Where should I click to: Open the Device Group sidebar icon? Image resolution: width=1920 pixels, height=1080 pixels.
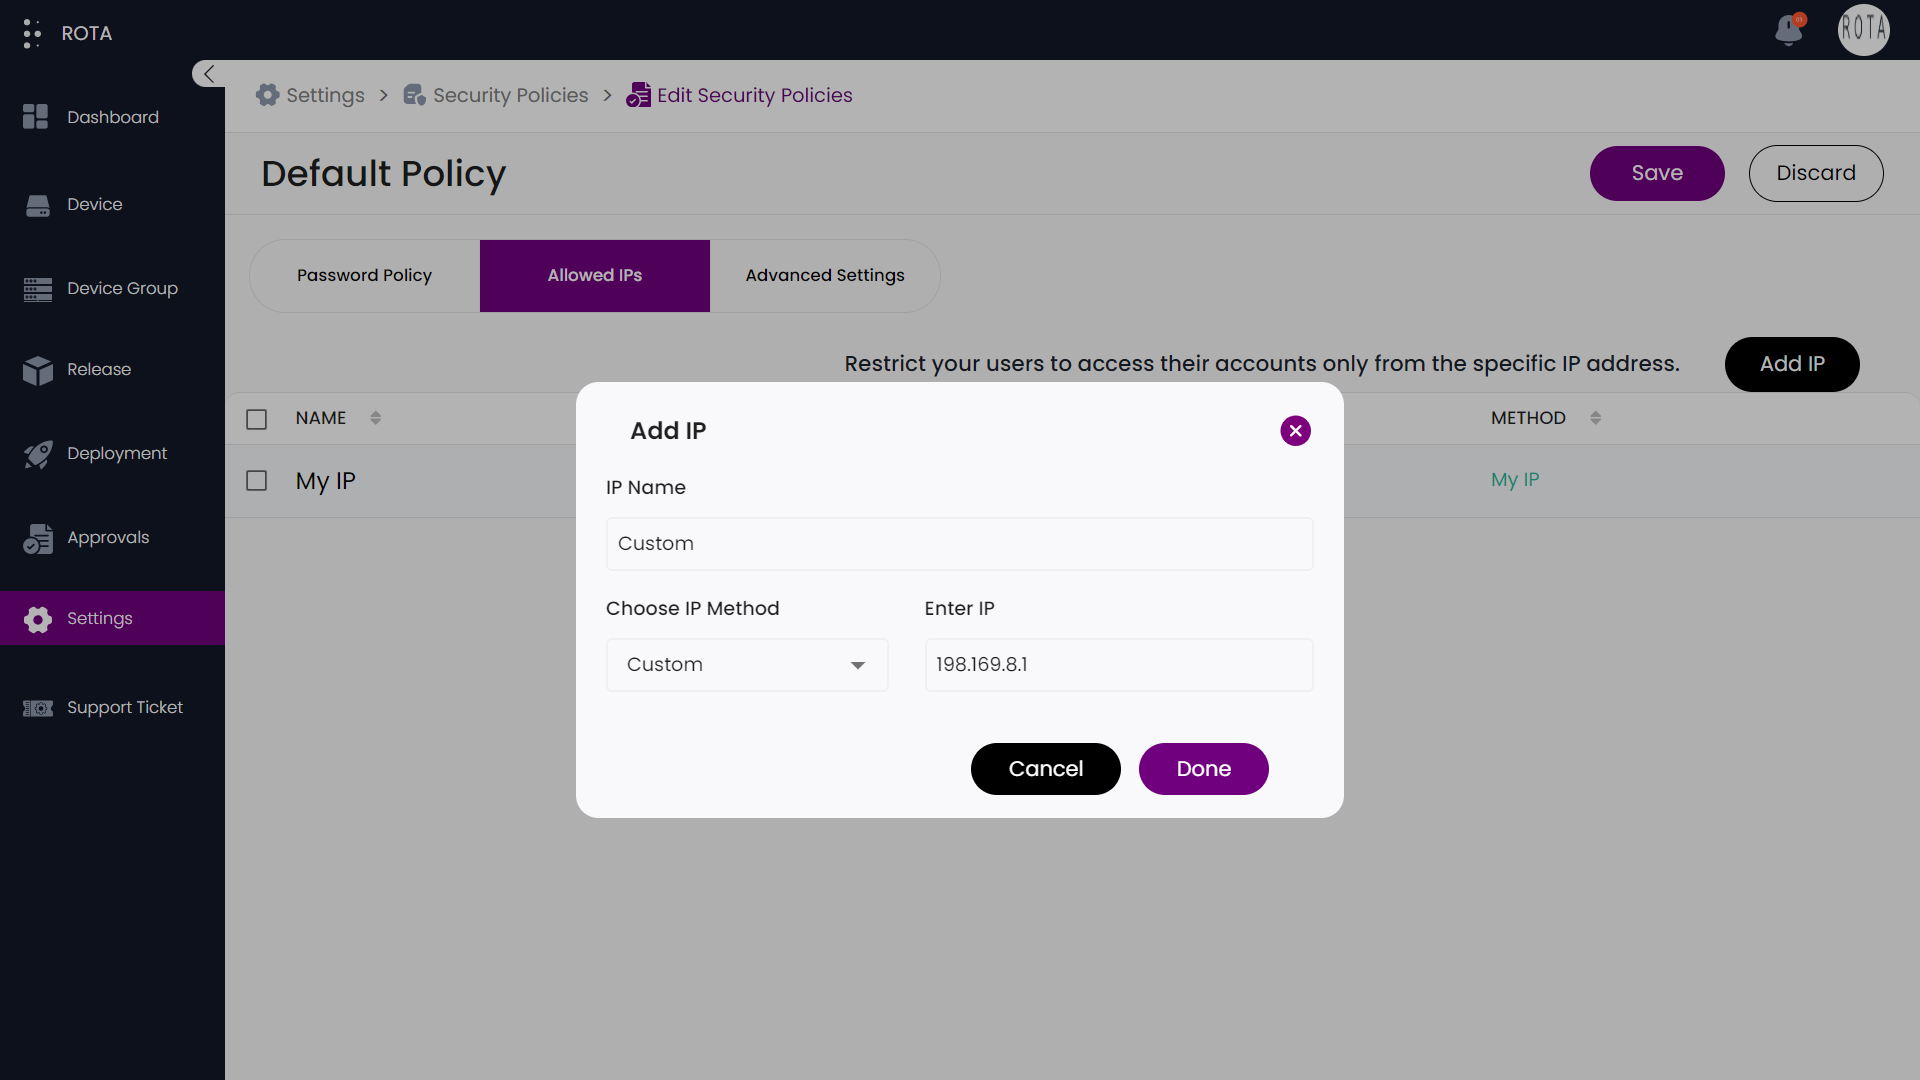click(37, 289)
